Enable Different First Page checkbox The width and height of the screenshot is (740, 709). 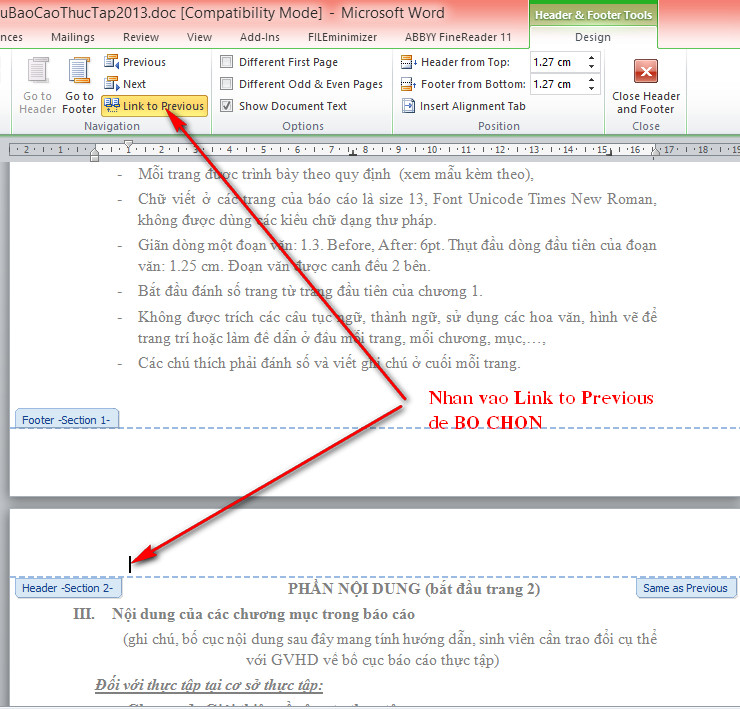pos(227,62)
